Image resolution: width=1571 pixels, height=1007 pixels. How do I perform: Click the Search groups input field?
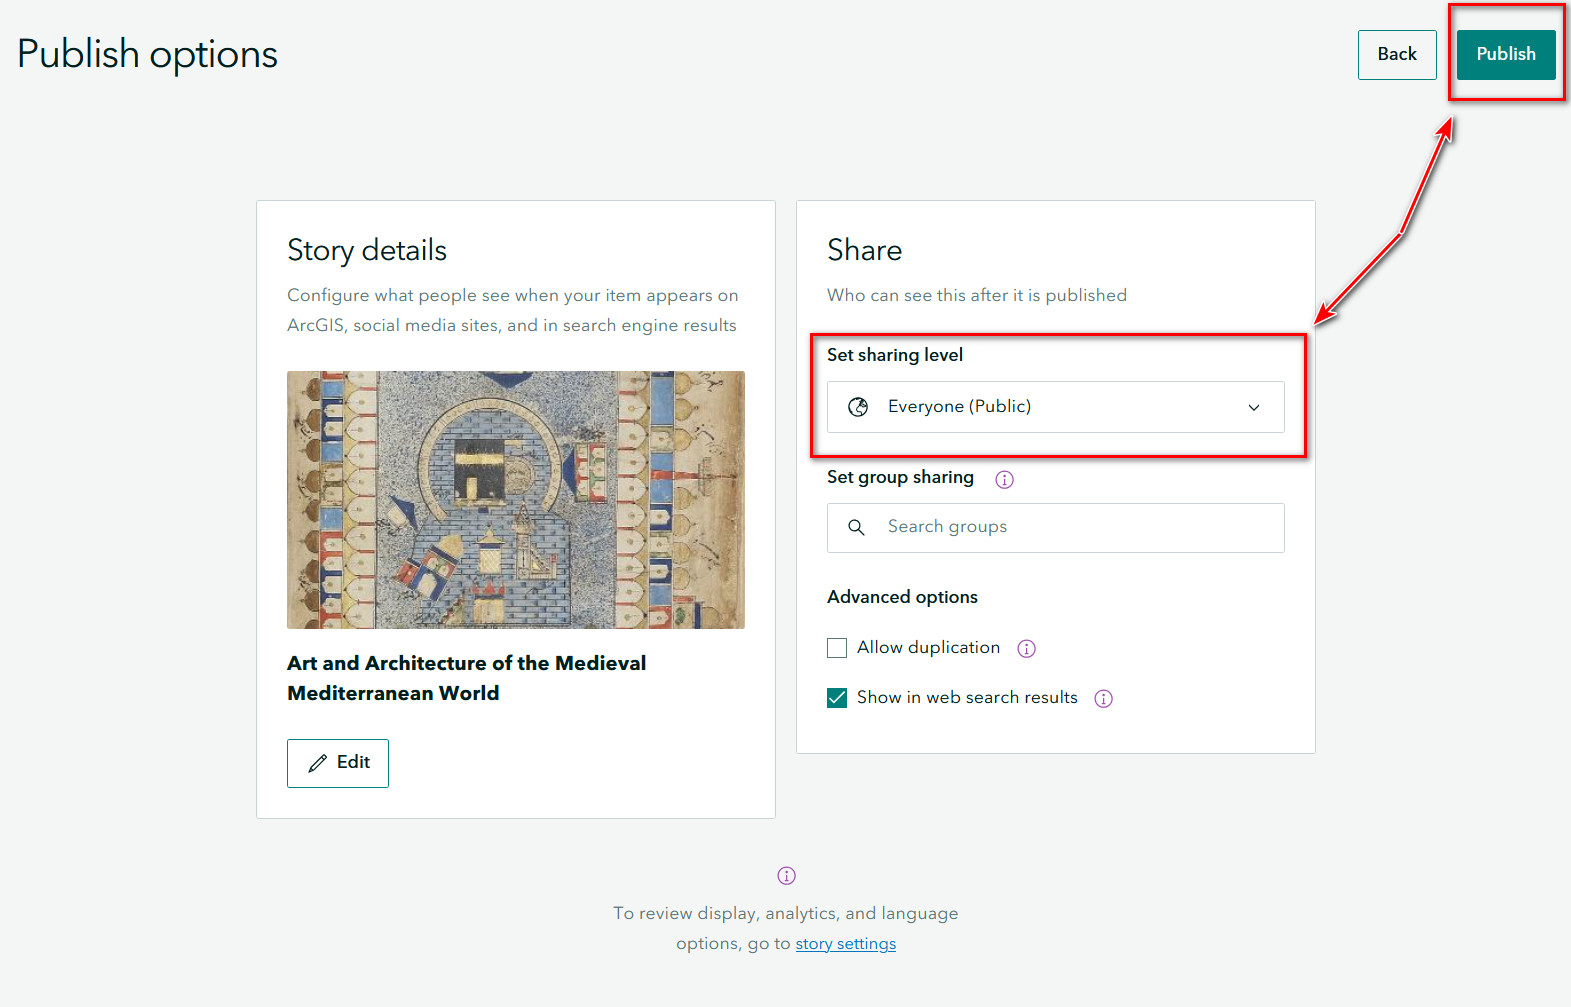click(x=1056, y=527)
